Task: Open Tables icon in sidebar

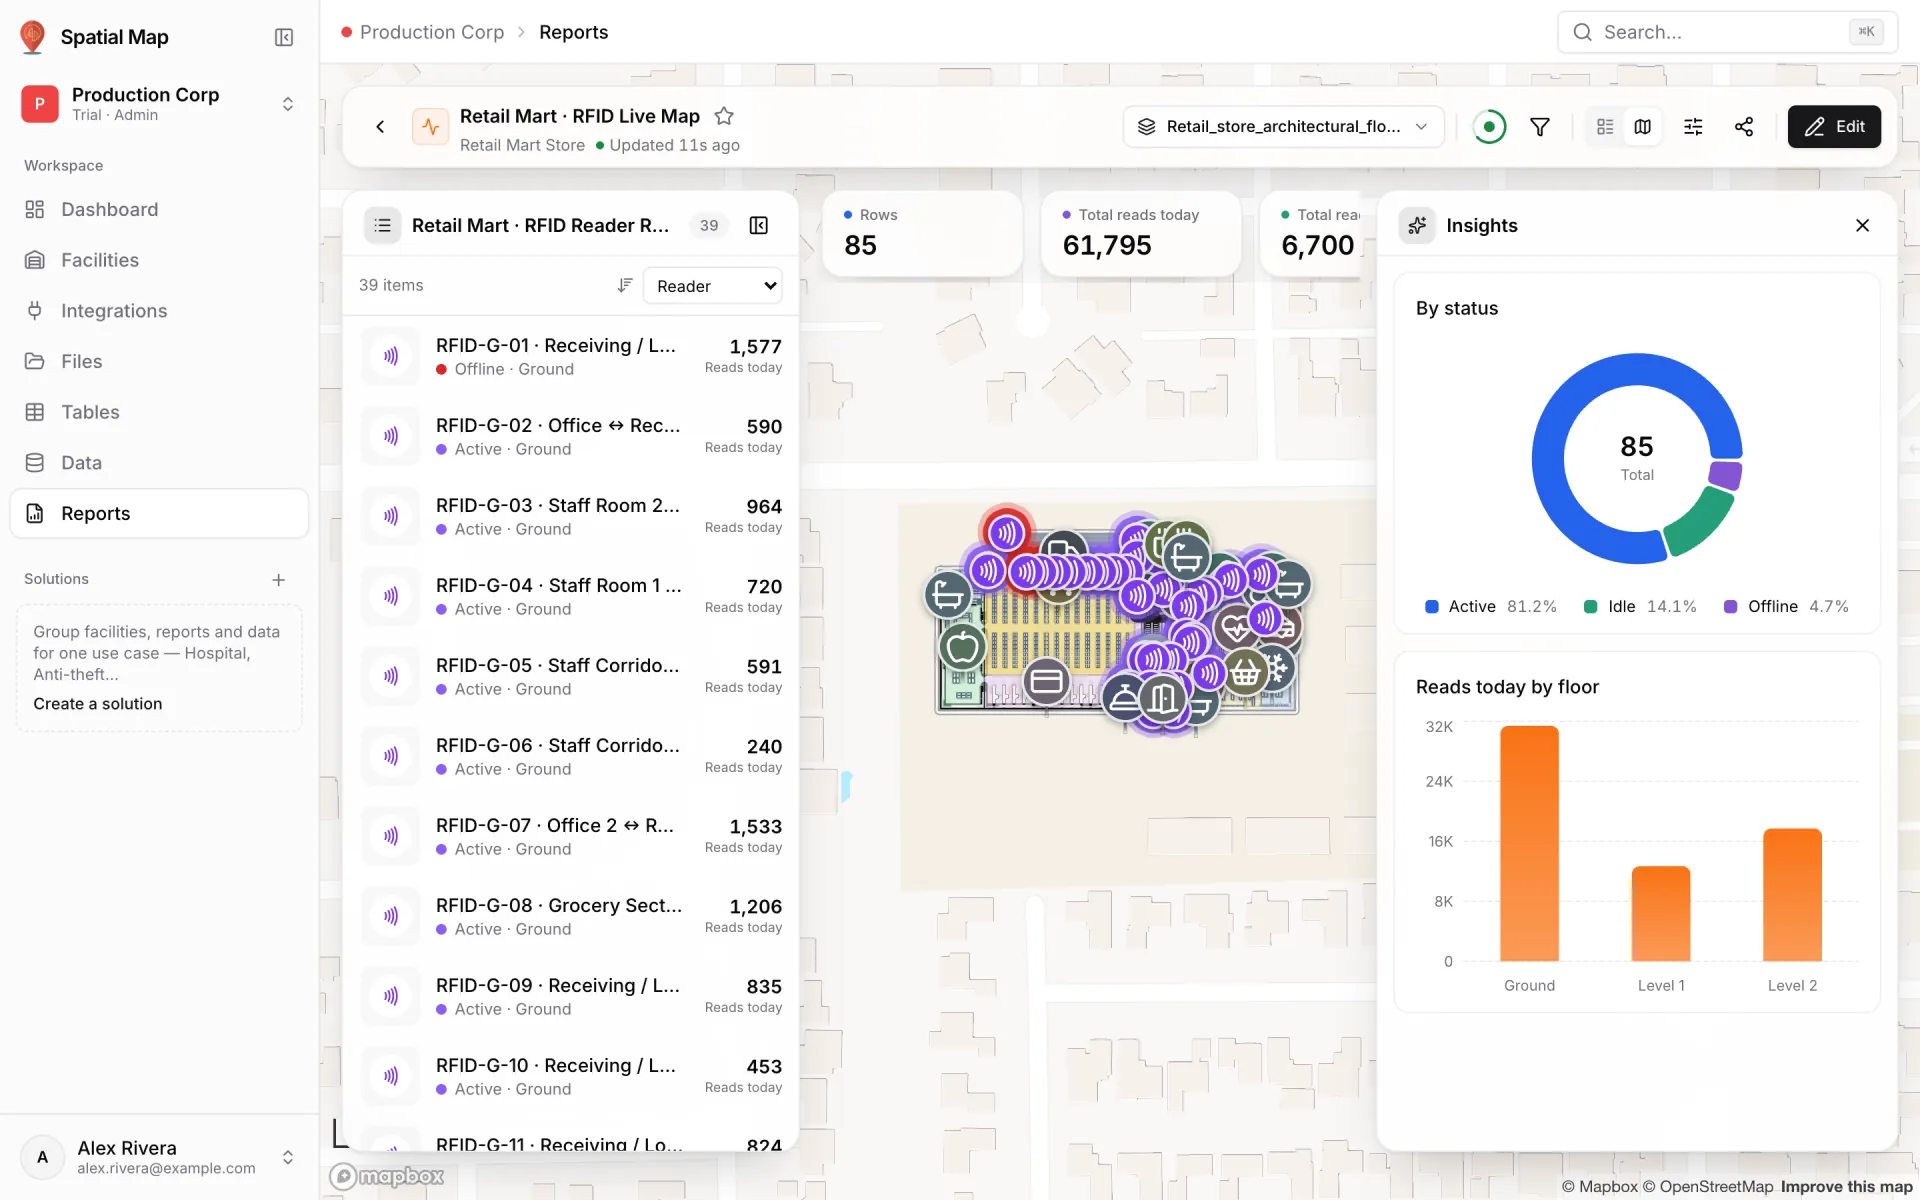Action: pos(35,412)
